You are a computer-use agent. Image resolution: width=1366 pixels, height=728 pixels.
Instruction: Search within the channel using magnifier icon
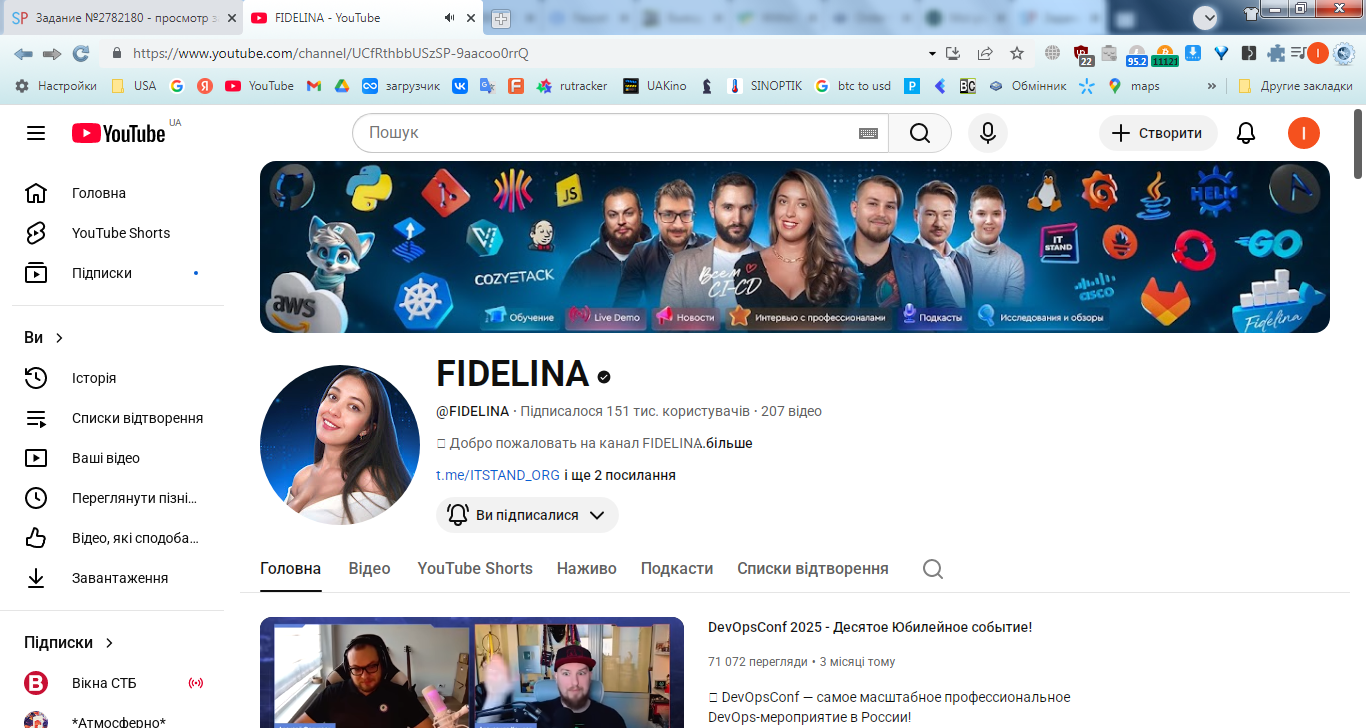[933, 569]
